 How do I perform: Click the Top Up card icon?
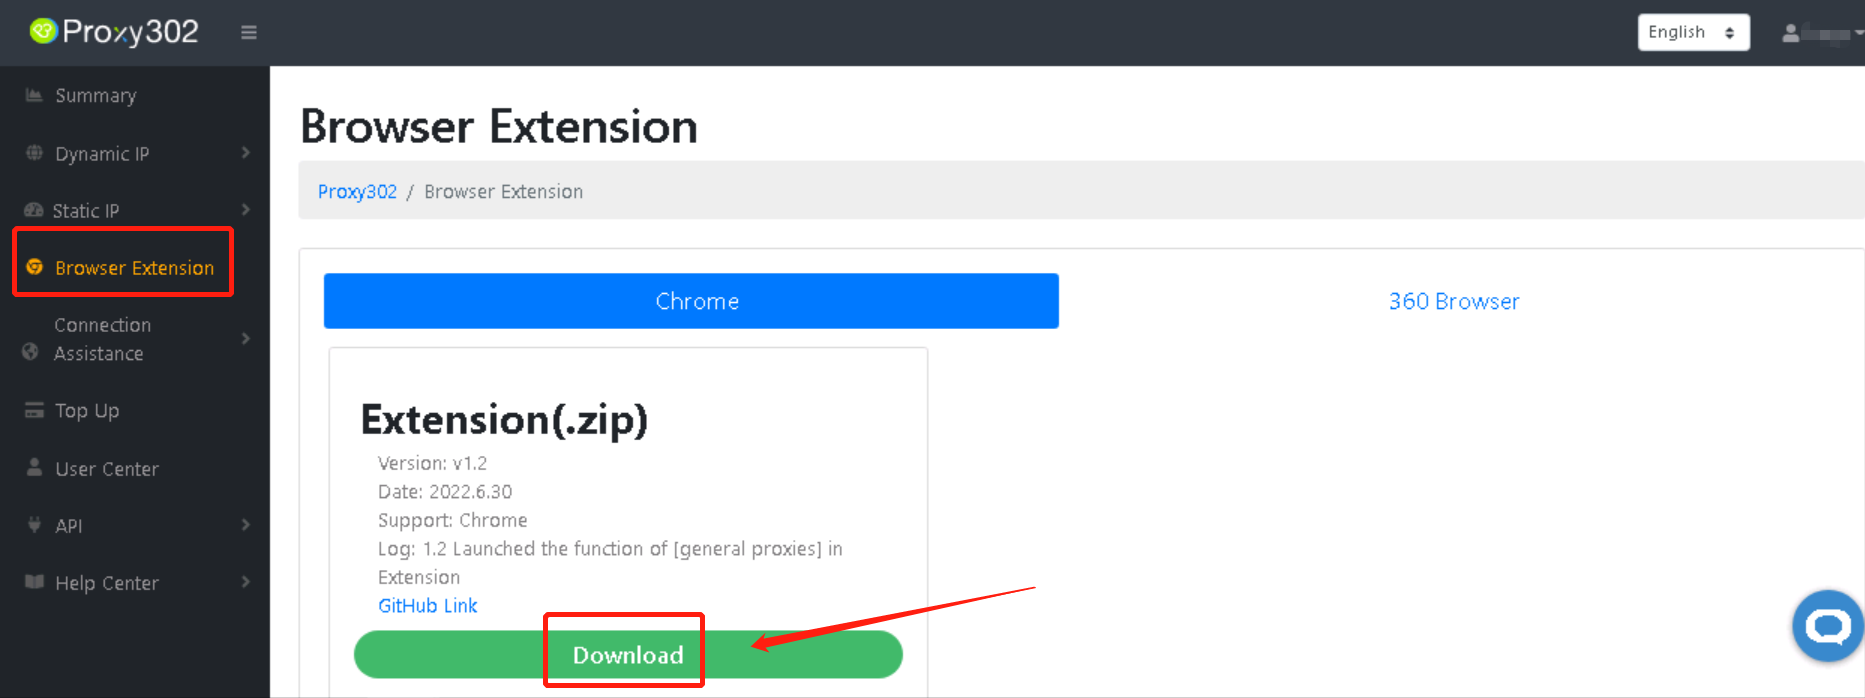pos(34,410)
